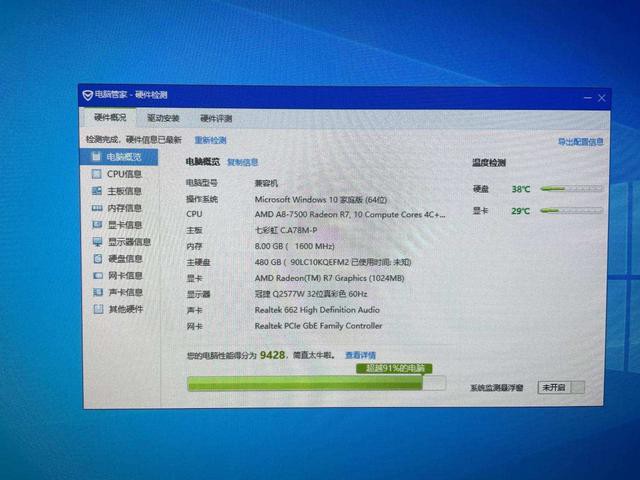Click the 重新检测 link
Image resolution: width=640 pixels, height=480 pixels.
pyautogui.click(x=210, y=140)
